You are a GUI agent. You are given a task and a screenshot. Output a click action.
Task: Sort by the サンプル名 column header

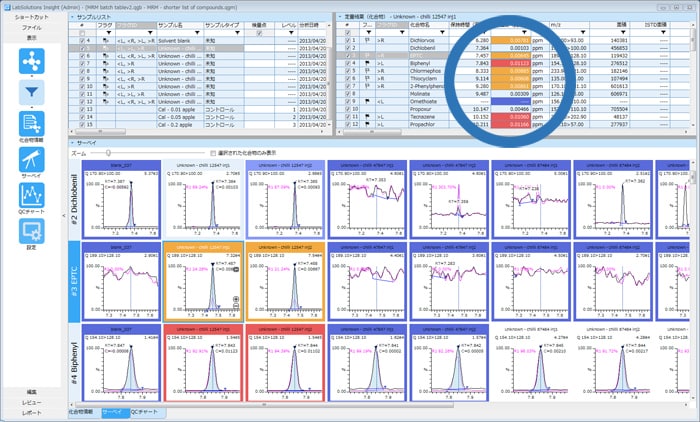point(180,25)
